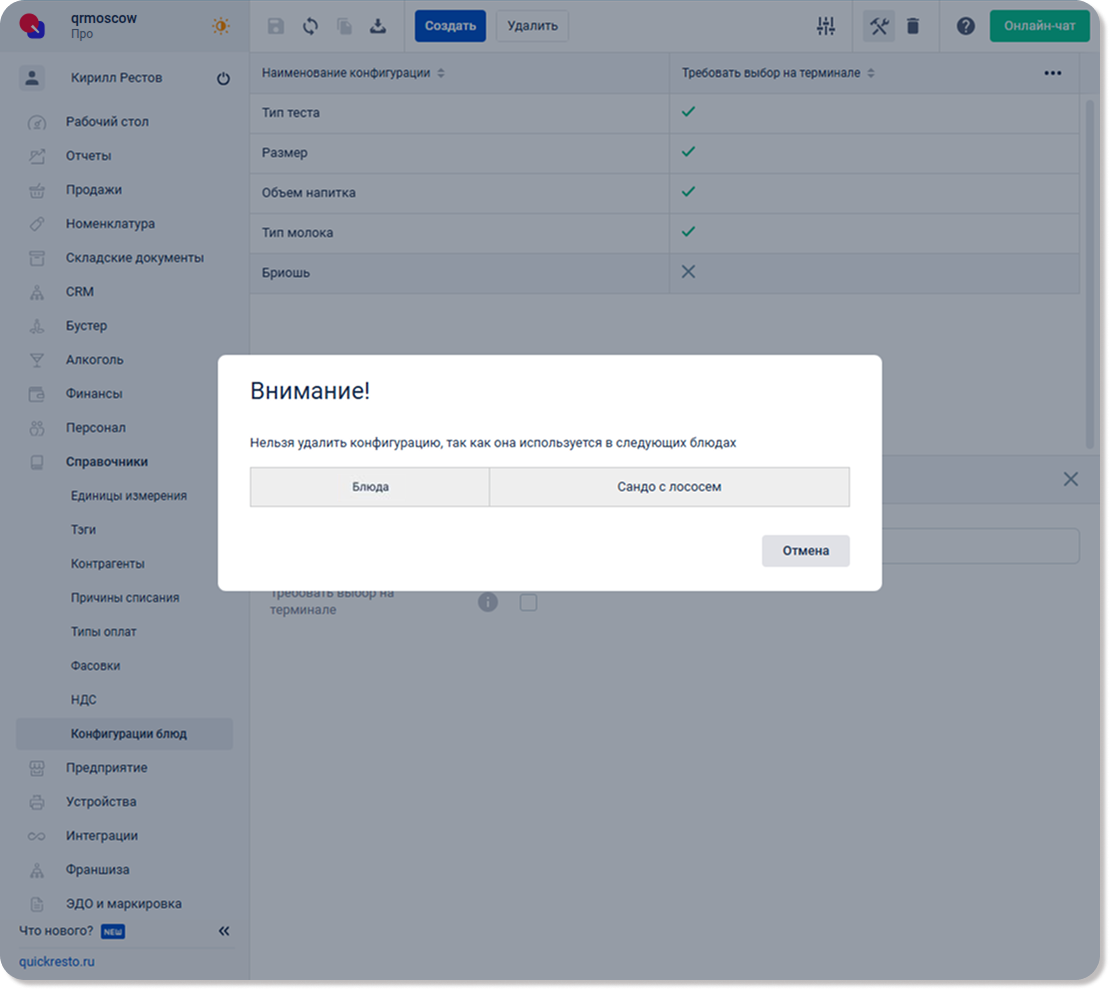The height and width of the screenshot is (989, 1109).
Task: Click the Блюда cell in dialog
Action: pyautogui.click(x=370, y=487)
